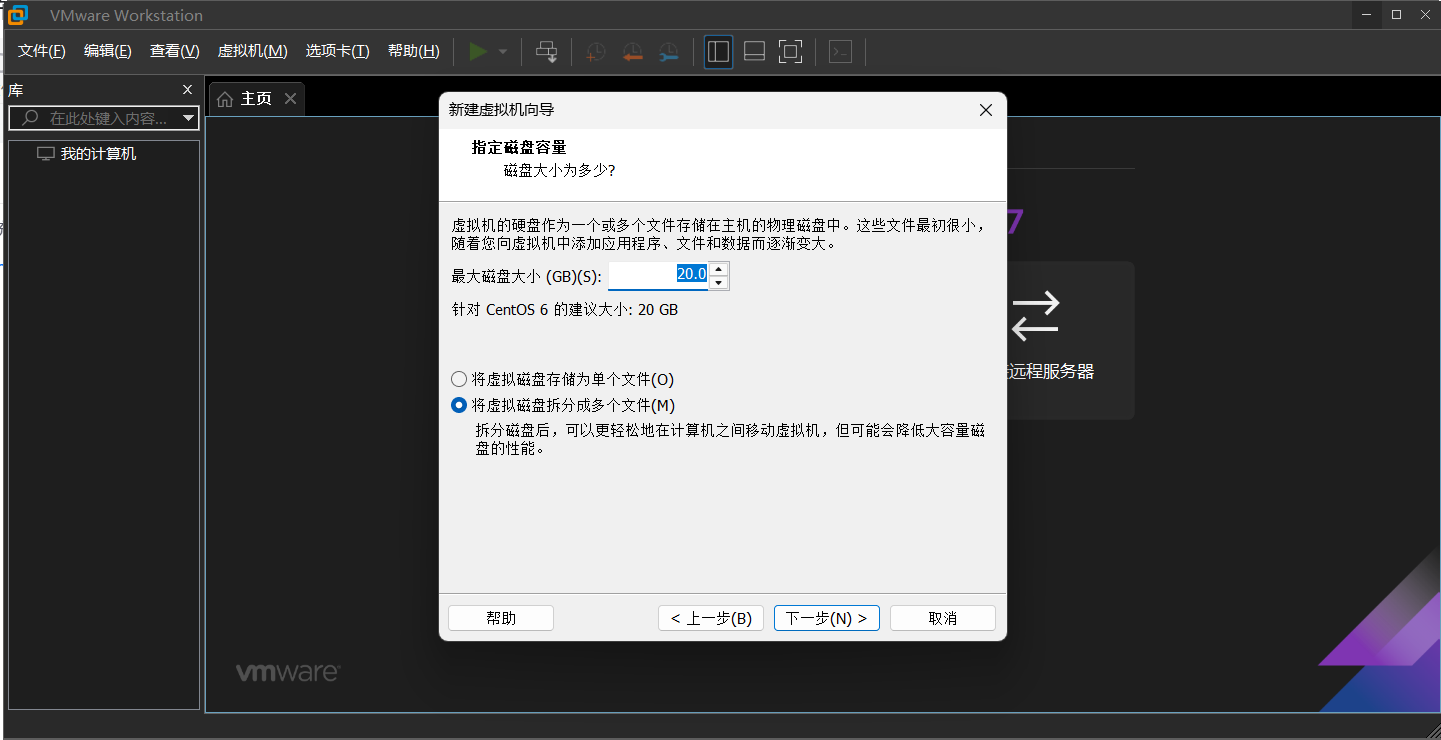The width and height of the screenshot is (1441, 740).
Task: Click the 下一步(N) > button
Action: pyautogui.click(x=827, y=618)
